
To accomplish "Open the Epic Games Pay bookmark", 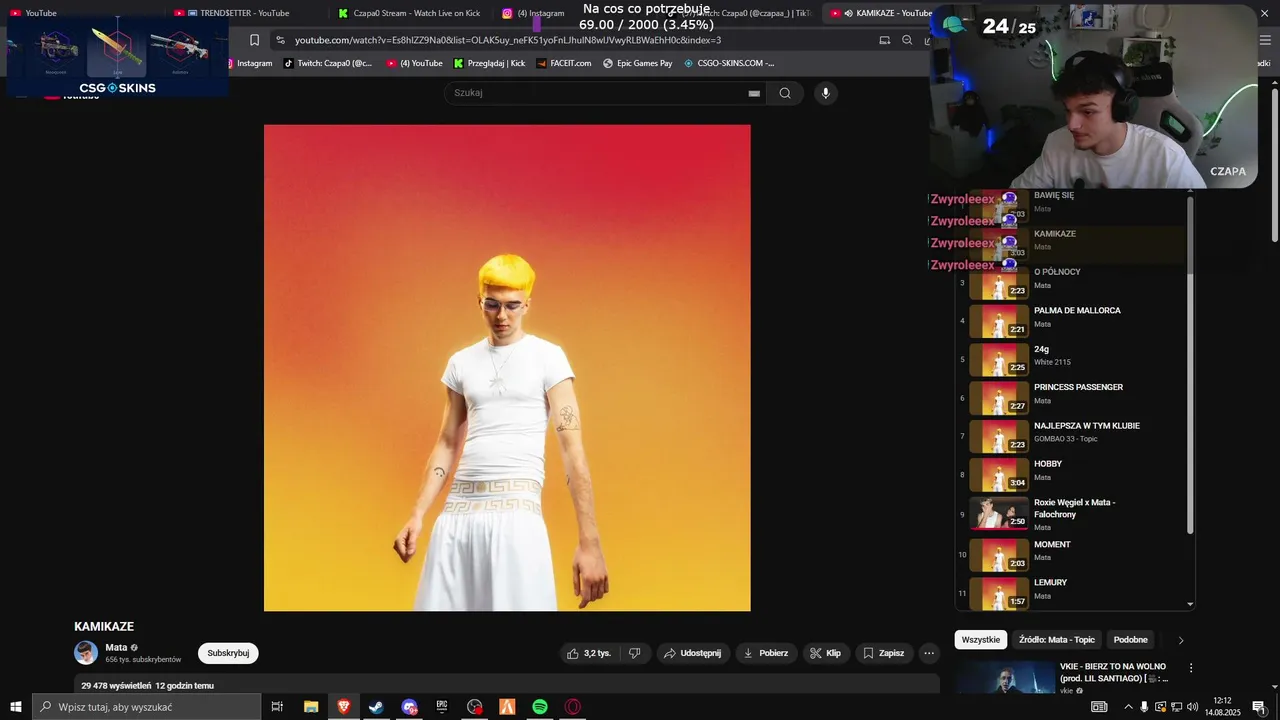I will tap(638, 63).
